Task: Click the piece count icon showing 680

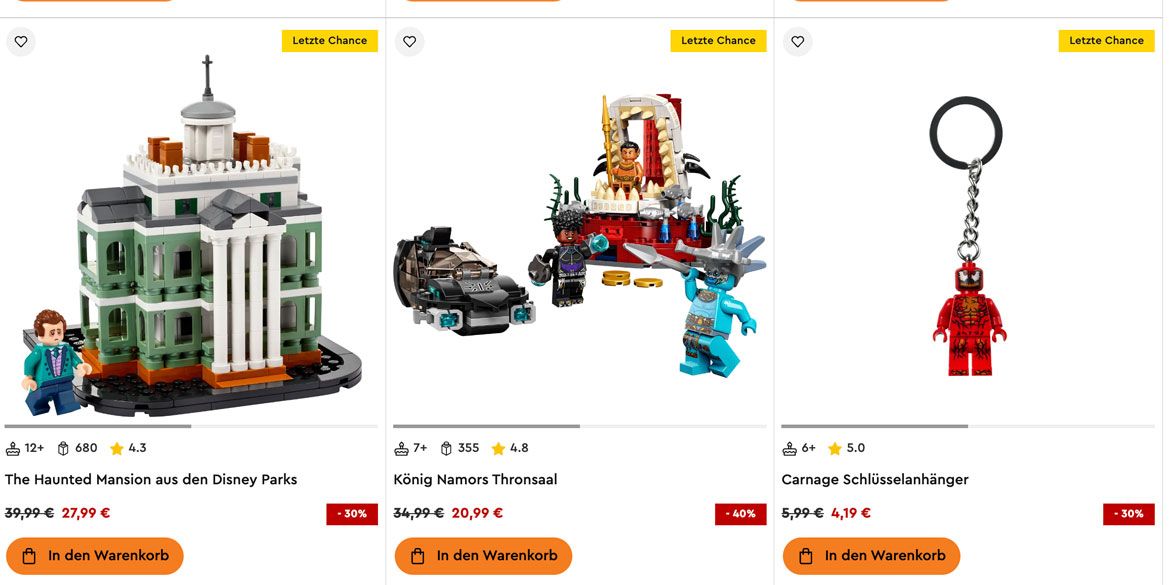Action: 63,448
